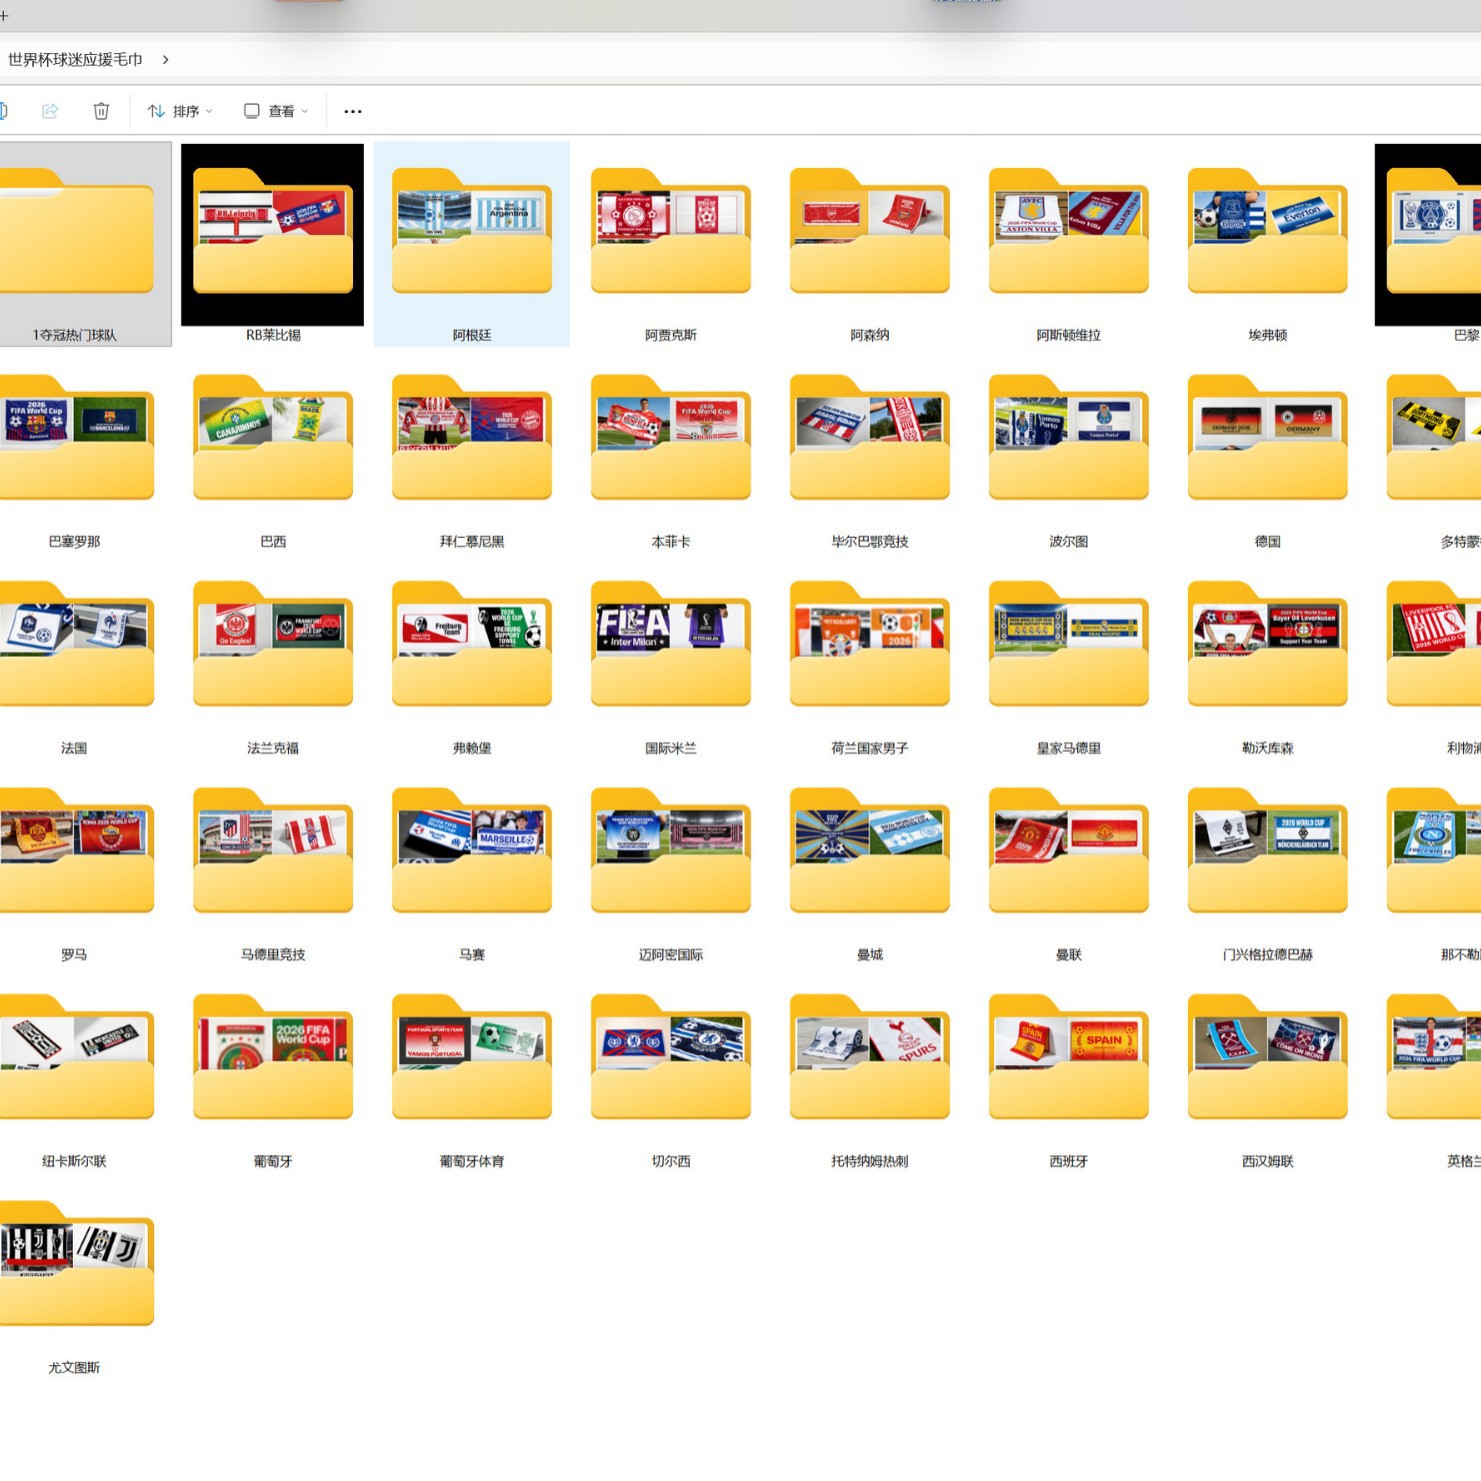Select the 阿斯顿维拉 folder
The width and height of the screenshot is (1481, 1481).
1069,231
